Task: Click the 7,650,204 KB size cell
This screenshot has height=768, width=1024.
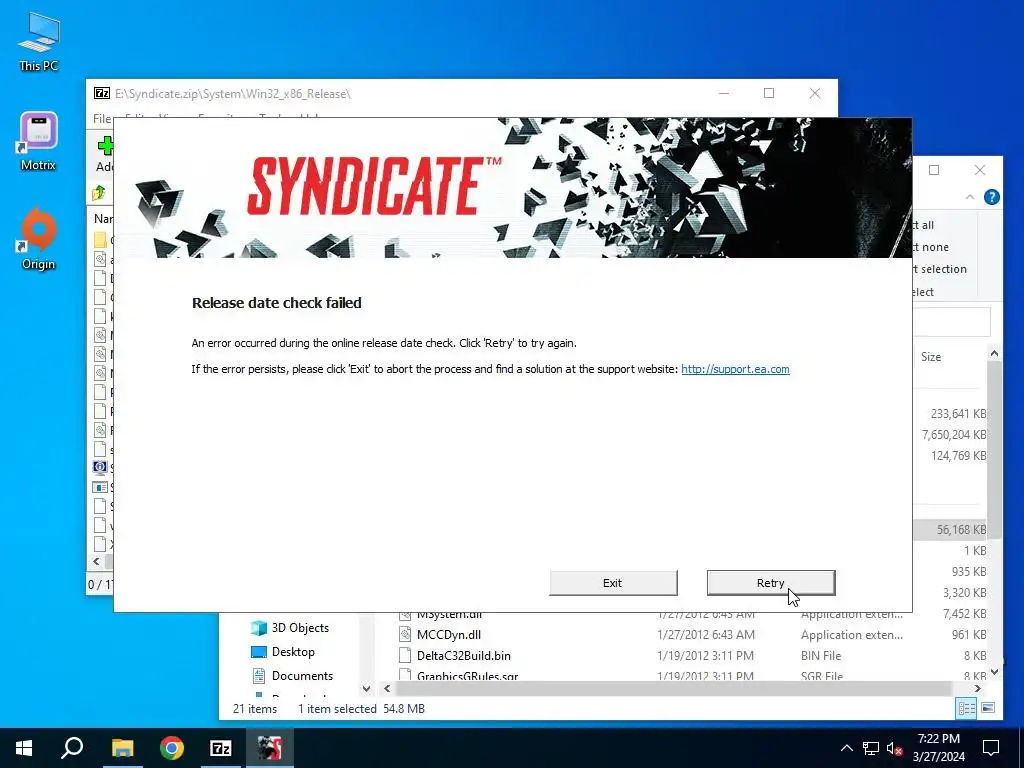Action: pyautogui.click(x=953, y=434)
